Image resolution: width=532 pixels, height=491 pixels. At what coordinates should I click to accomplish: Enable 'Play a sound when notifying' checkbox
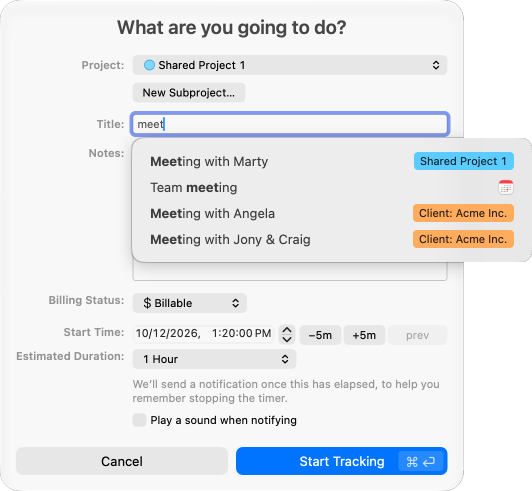click(139, 420)
